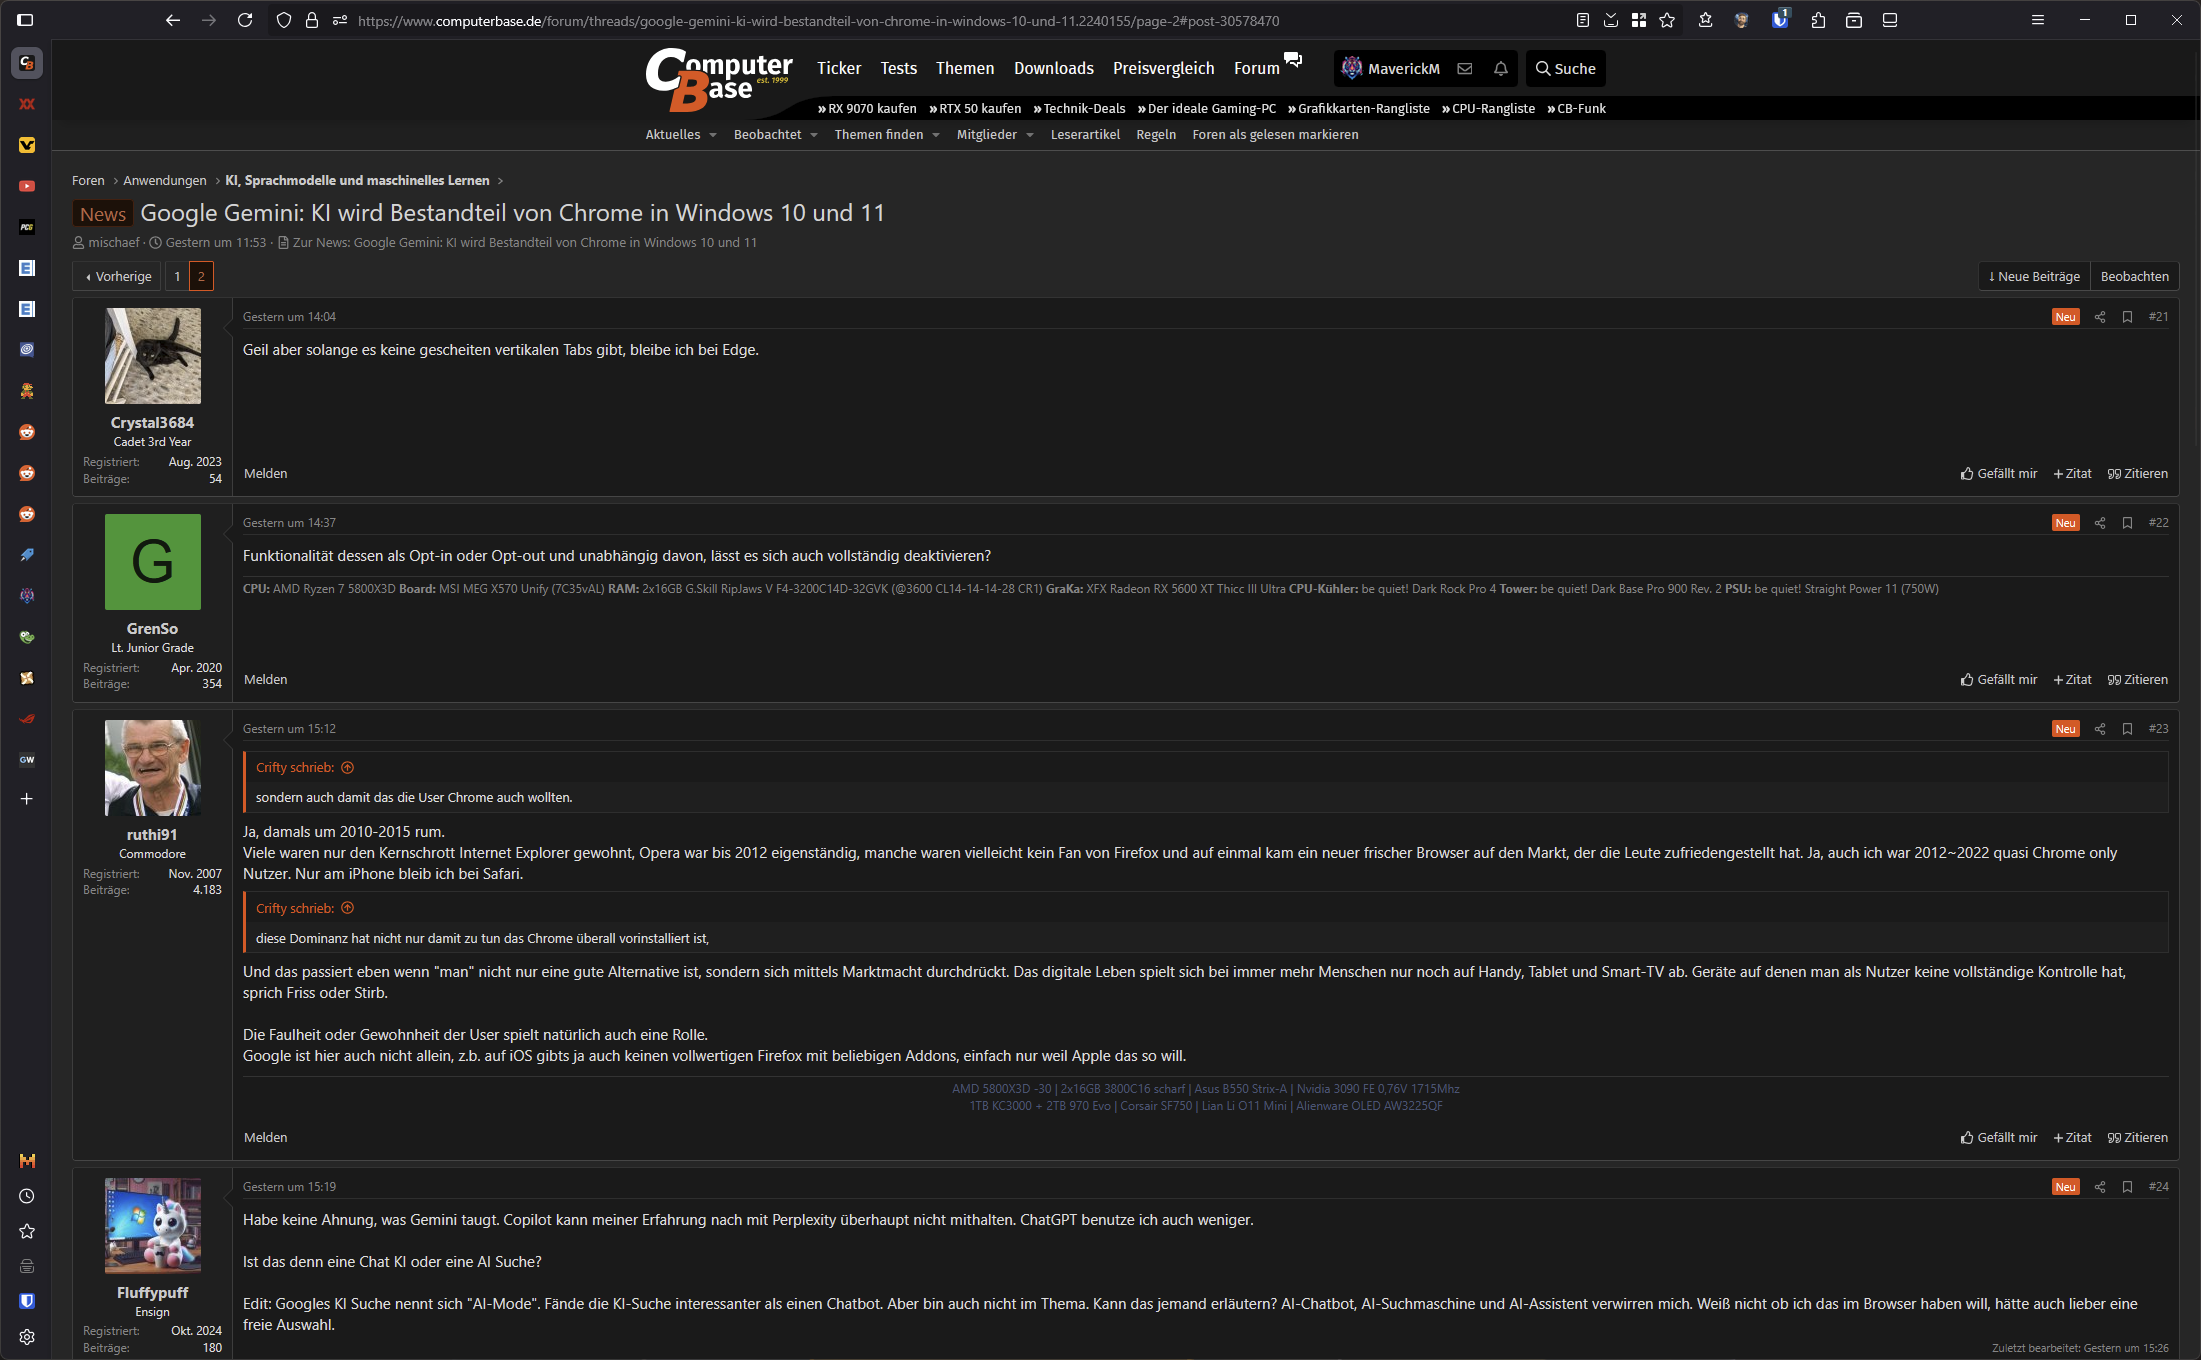The width and height of the screenshot is (2201, 1360).
Task: Open the inbox envelope icon
Action: pyautogui.click(x=1465, y=69)
